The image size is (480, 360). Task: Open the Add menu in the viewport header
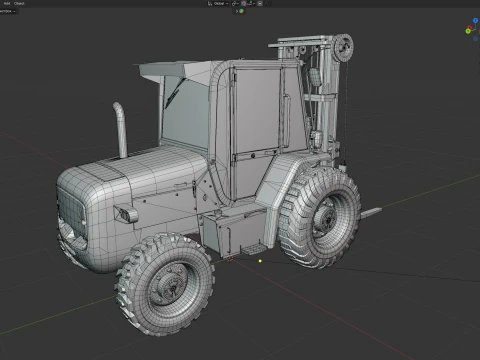[x=7, y=3]
